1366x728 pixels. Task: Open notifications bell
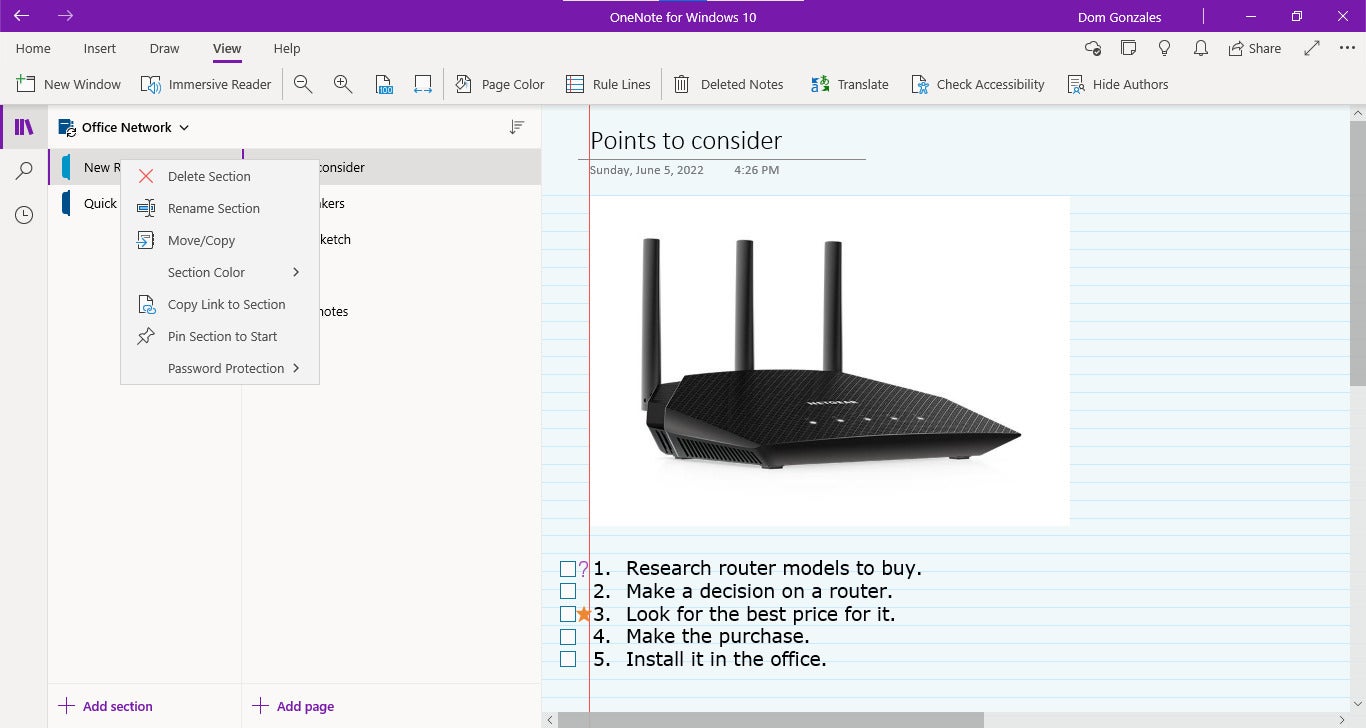click(1201, 48)
